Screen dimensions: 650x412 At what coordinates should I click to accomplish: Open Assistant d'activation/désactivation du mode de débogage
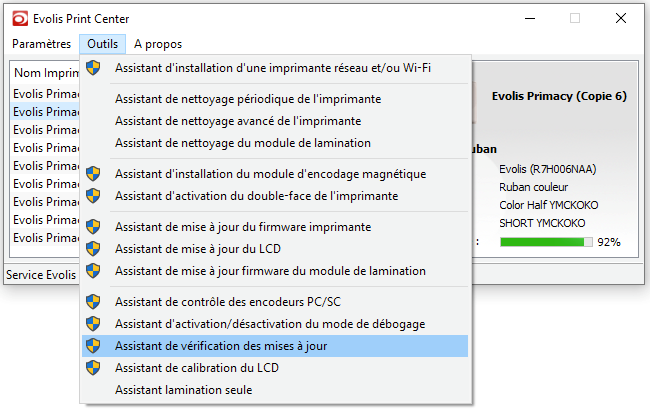click(x=275, y=324)
